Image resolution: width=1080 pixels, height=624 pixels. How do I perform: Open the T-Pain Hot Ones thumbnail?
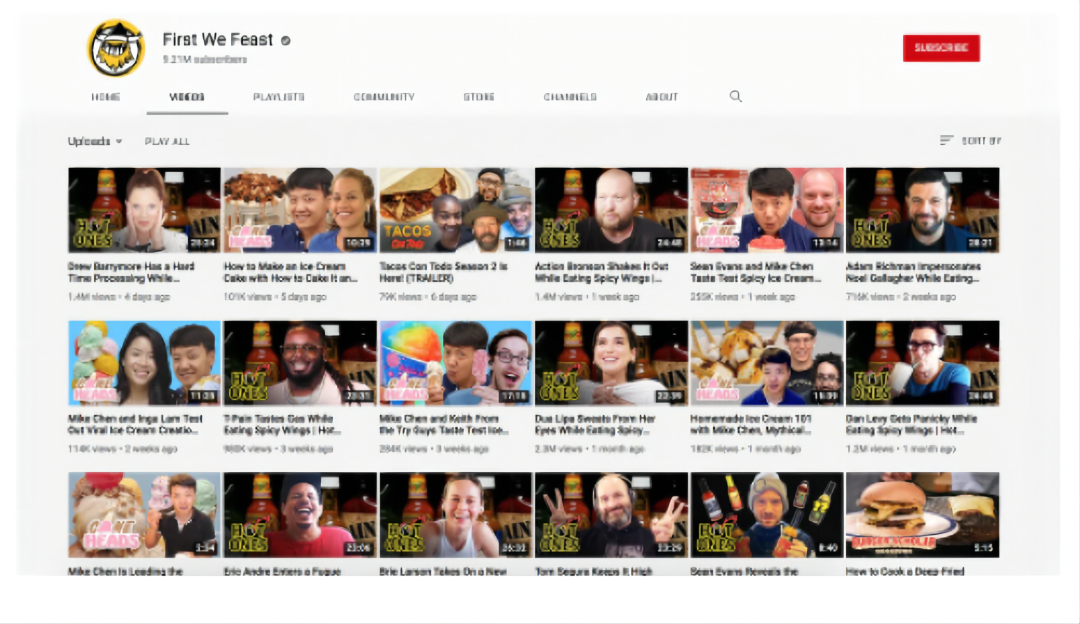click(300, 363)
